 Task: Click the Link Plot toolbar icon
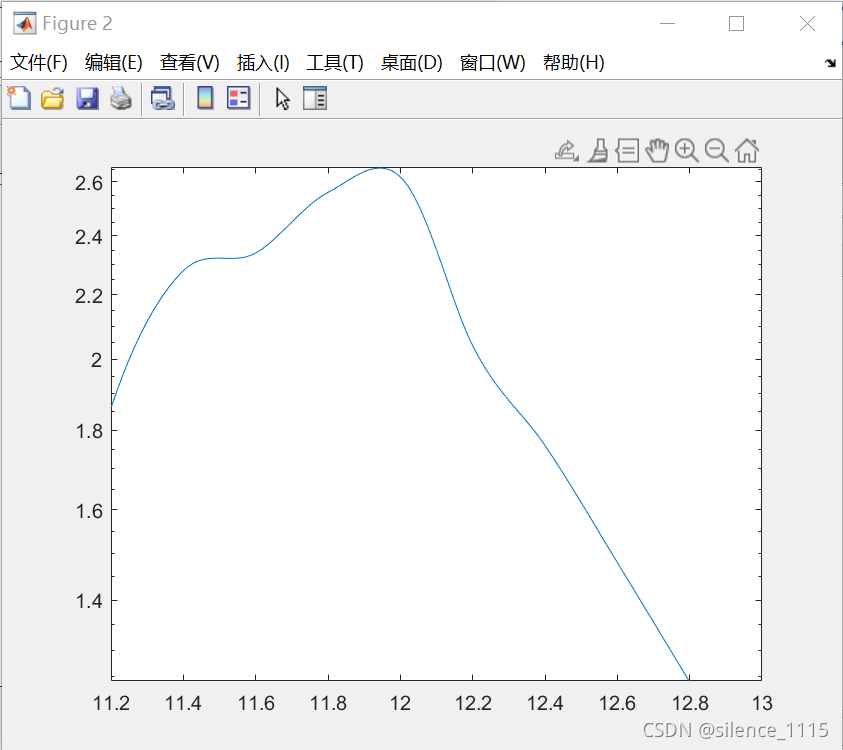point(162,98)
